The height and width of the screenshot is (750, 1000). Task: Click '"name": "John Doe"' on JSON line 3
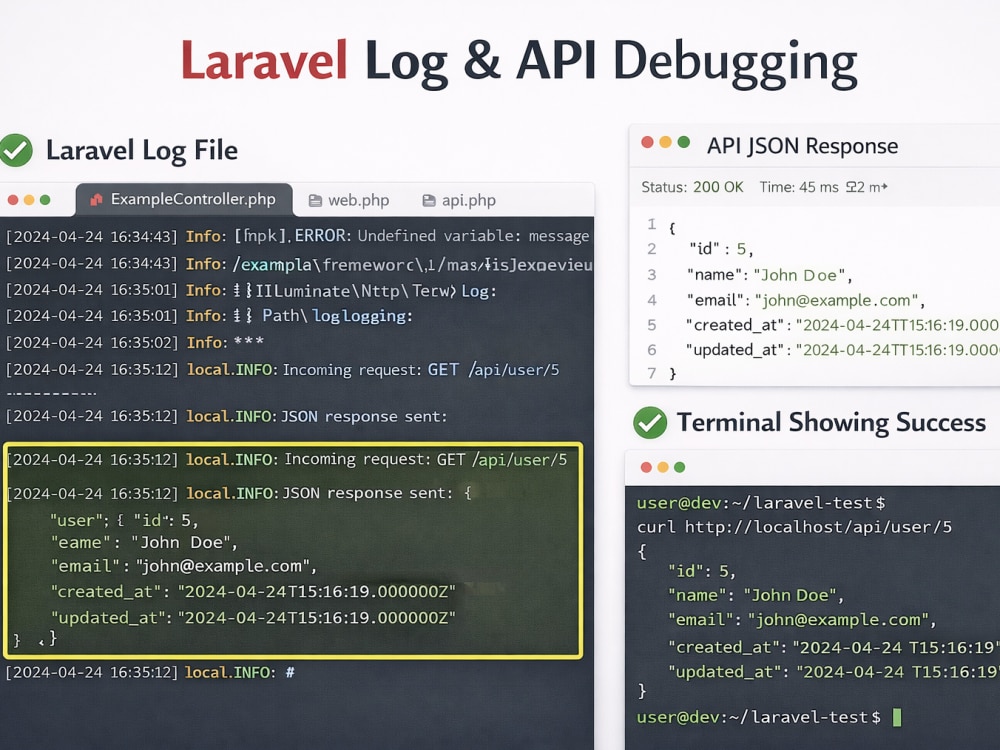point(769,275)
